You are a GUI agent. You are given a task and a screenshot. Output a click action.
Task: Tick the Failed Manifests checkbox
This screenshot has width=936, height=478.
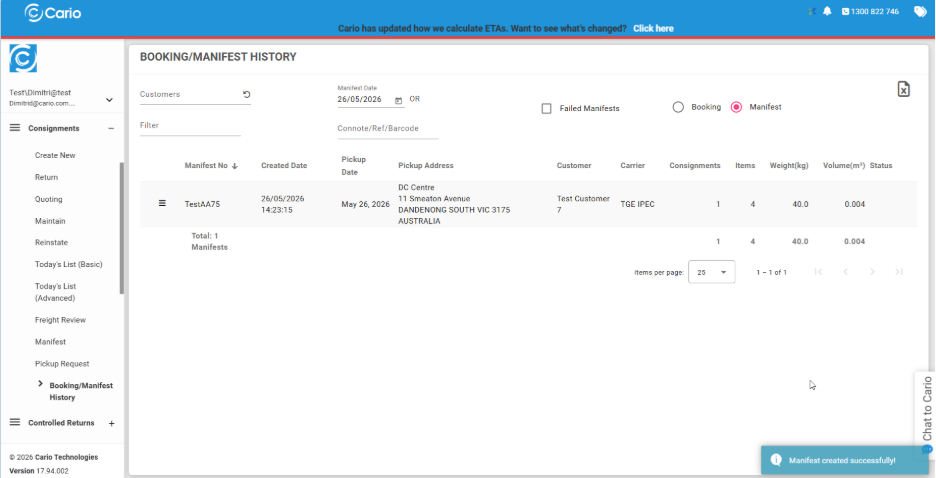(546, 109)
